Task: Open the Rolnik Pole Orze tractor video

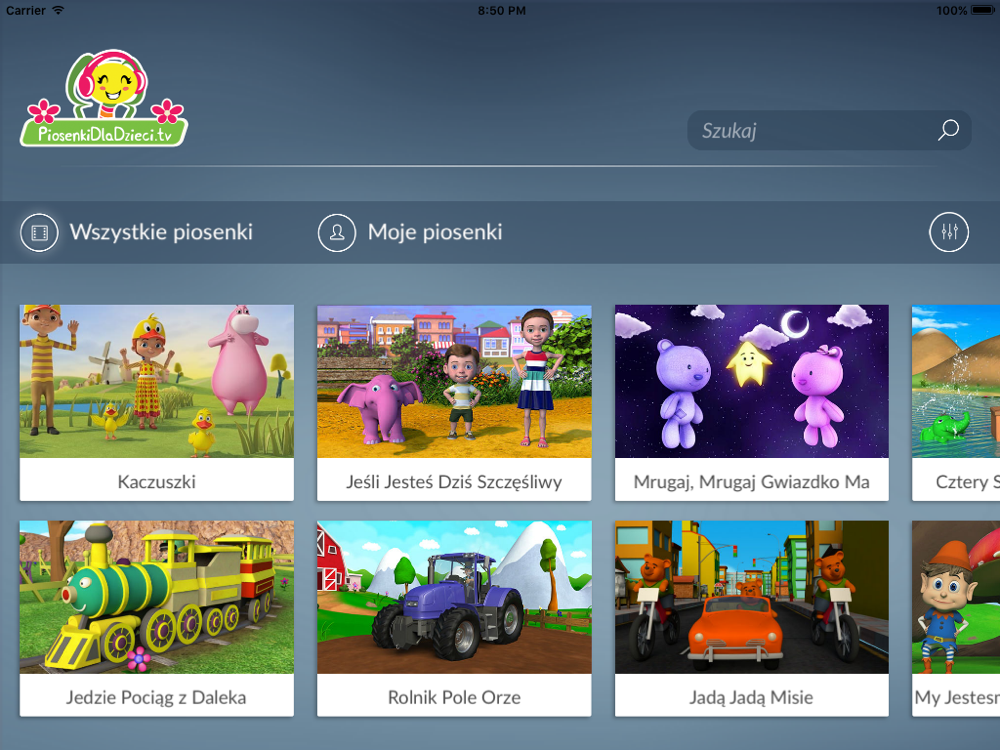Action: (x=454, y=597)
